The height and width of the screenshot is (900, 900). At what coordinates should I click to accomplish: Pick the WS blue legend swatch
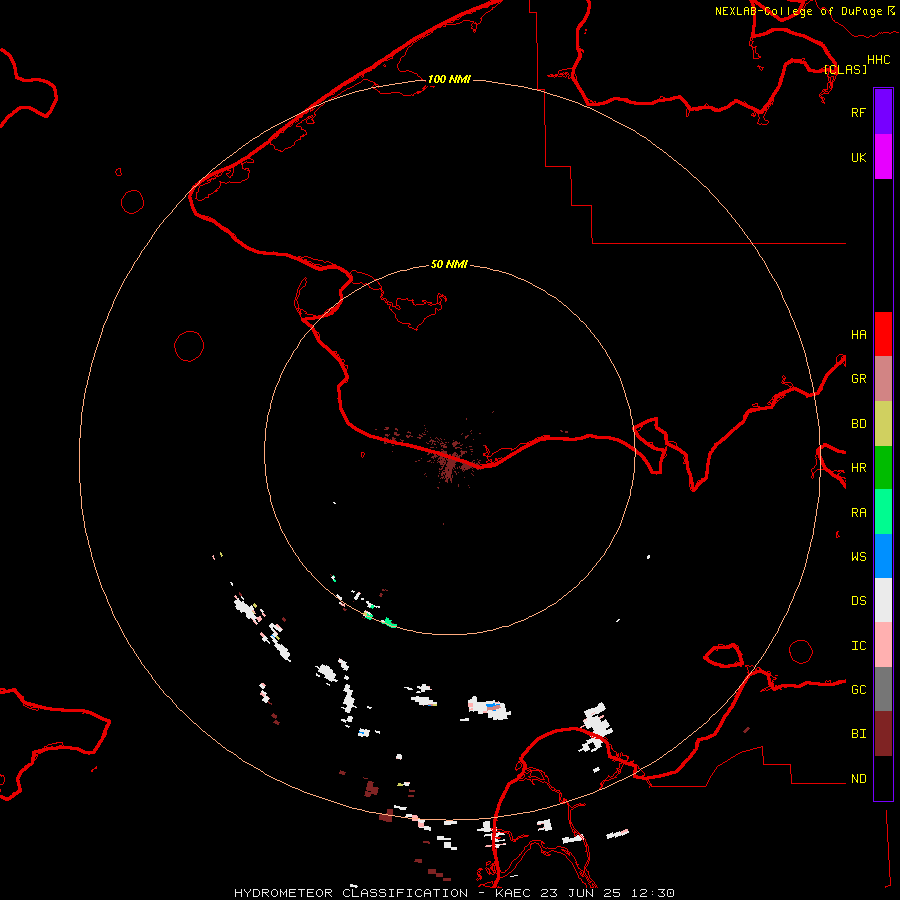click(883, 556)
